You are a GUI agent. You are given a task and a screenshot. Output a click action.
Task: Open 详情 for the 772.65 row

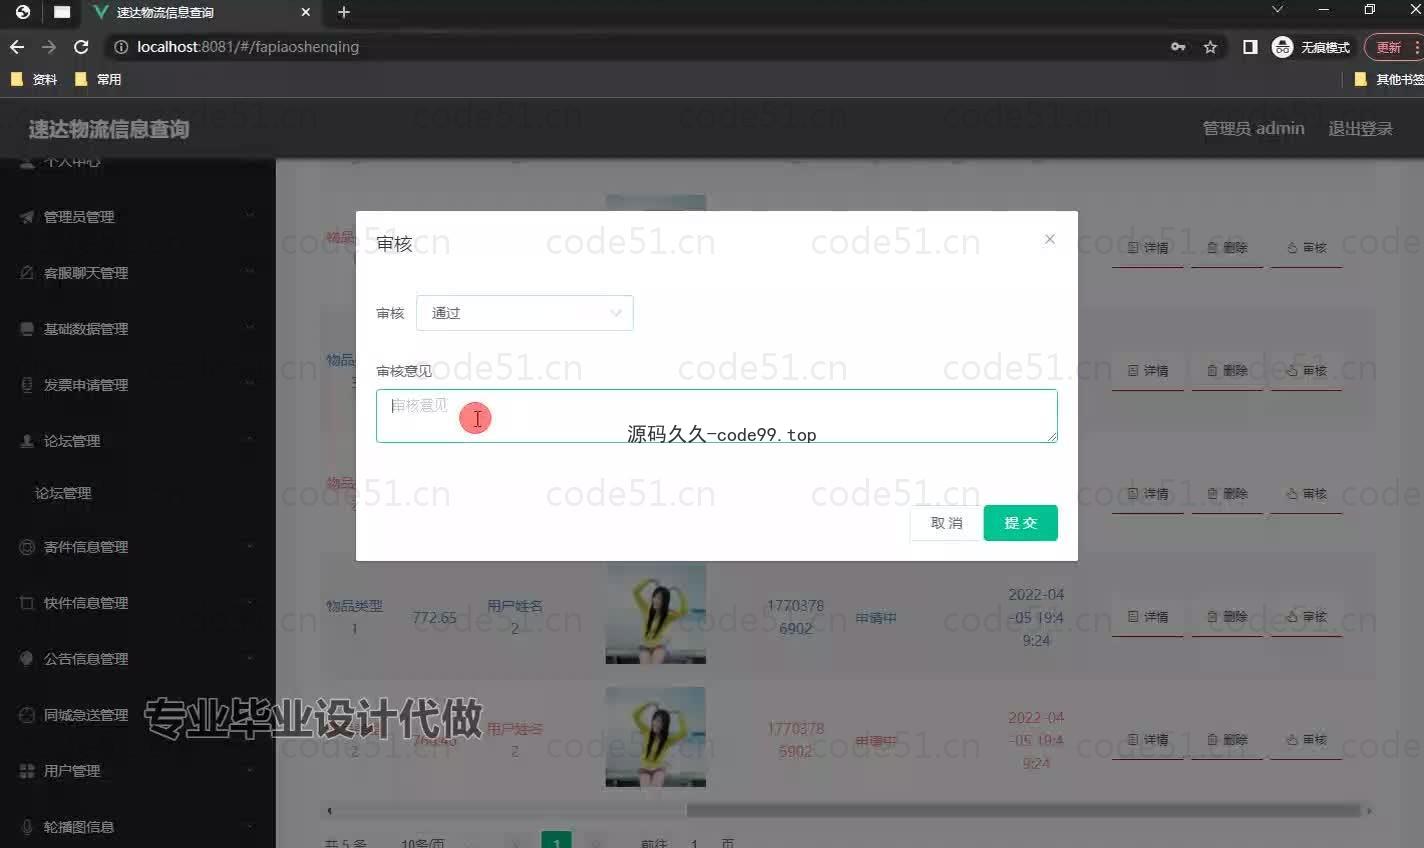(x=1148, y=617)
